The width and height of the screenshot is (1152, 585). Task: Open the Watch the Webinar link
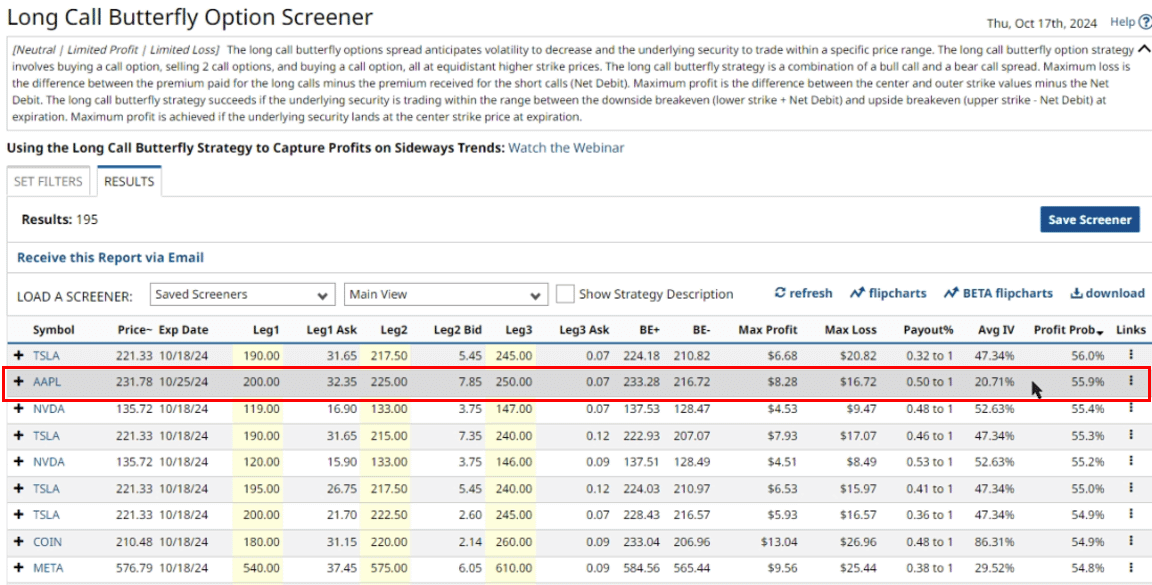pyautogui.click(x=566, y=147)
